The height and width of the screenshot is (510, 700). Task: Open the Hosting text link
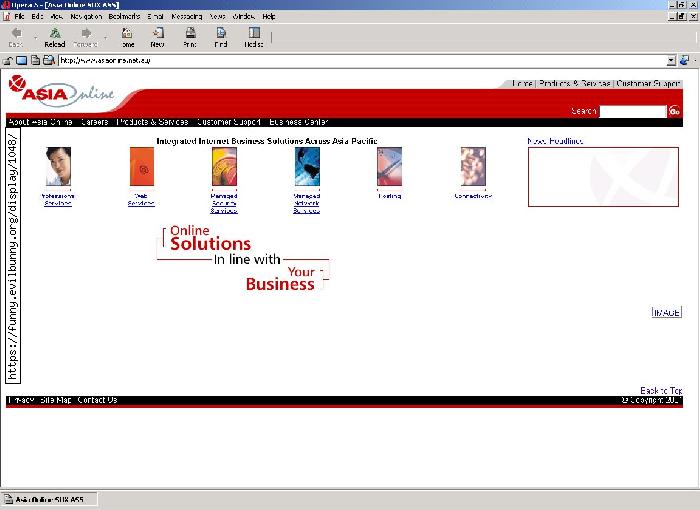click(389, 196)
